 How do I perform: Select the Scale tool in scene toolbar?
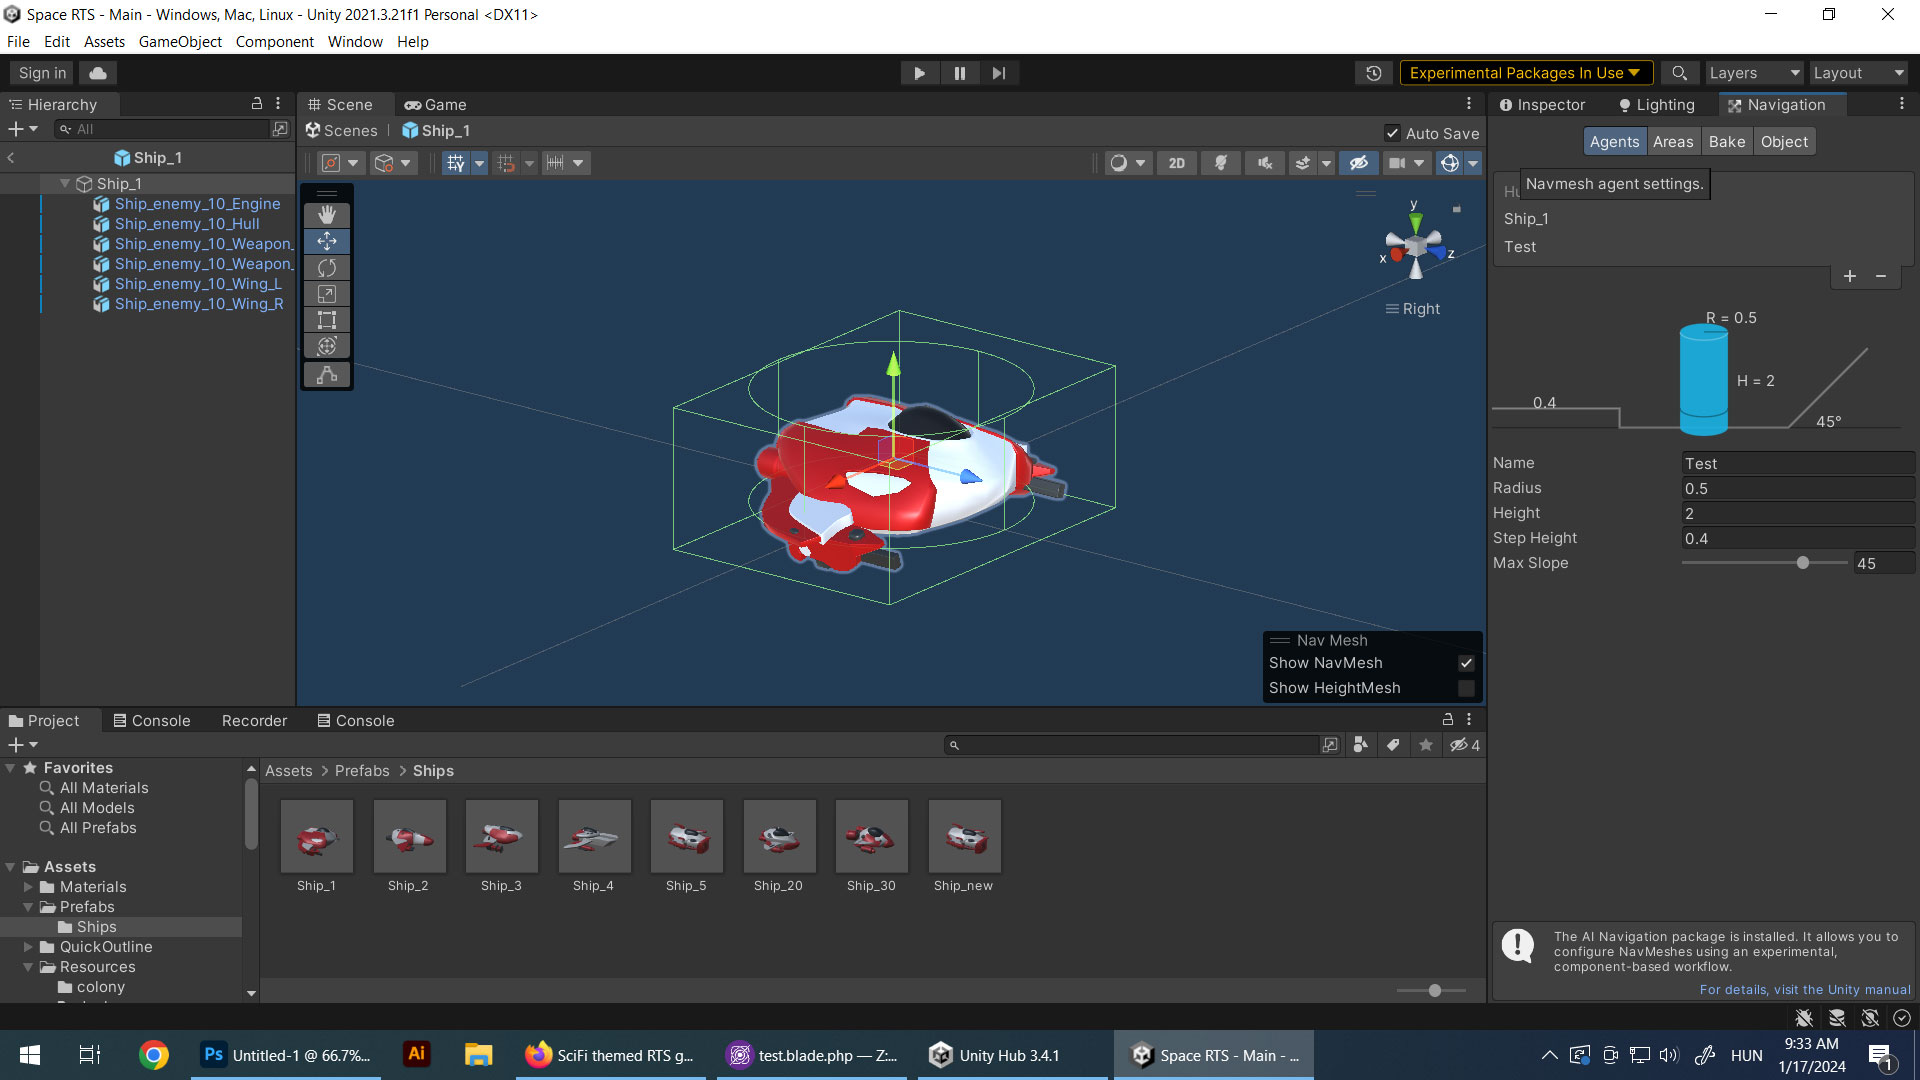click(x=327, y=294)
